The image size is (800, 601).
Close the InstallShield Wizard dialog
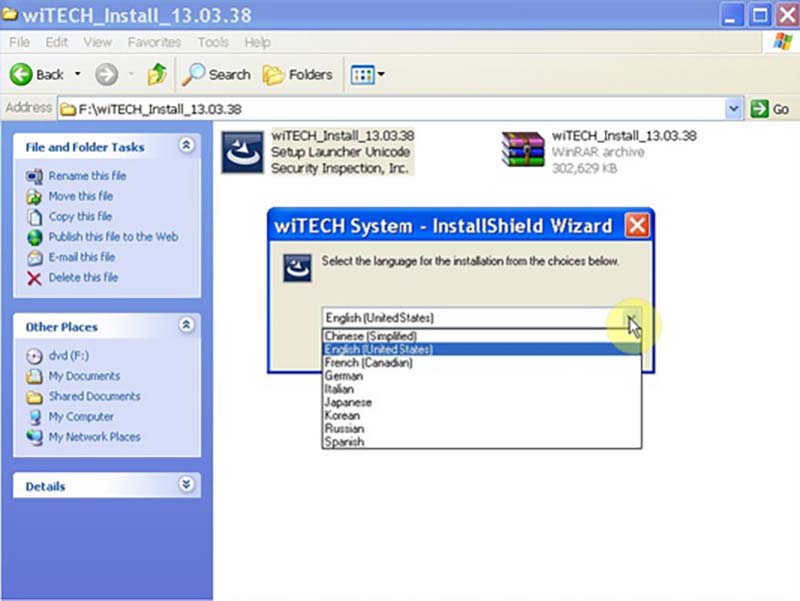point(638,225)
